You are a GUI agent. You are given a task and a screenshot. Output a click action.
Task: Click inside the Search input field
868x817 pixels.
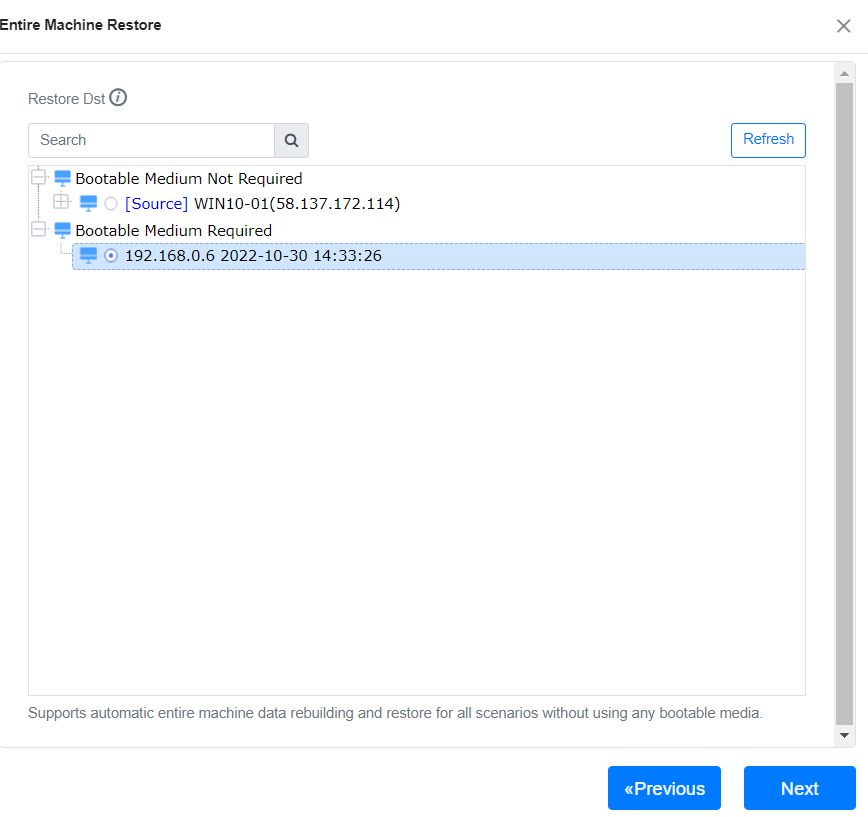(x=150, y=140)
